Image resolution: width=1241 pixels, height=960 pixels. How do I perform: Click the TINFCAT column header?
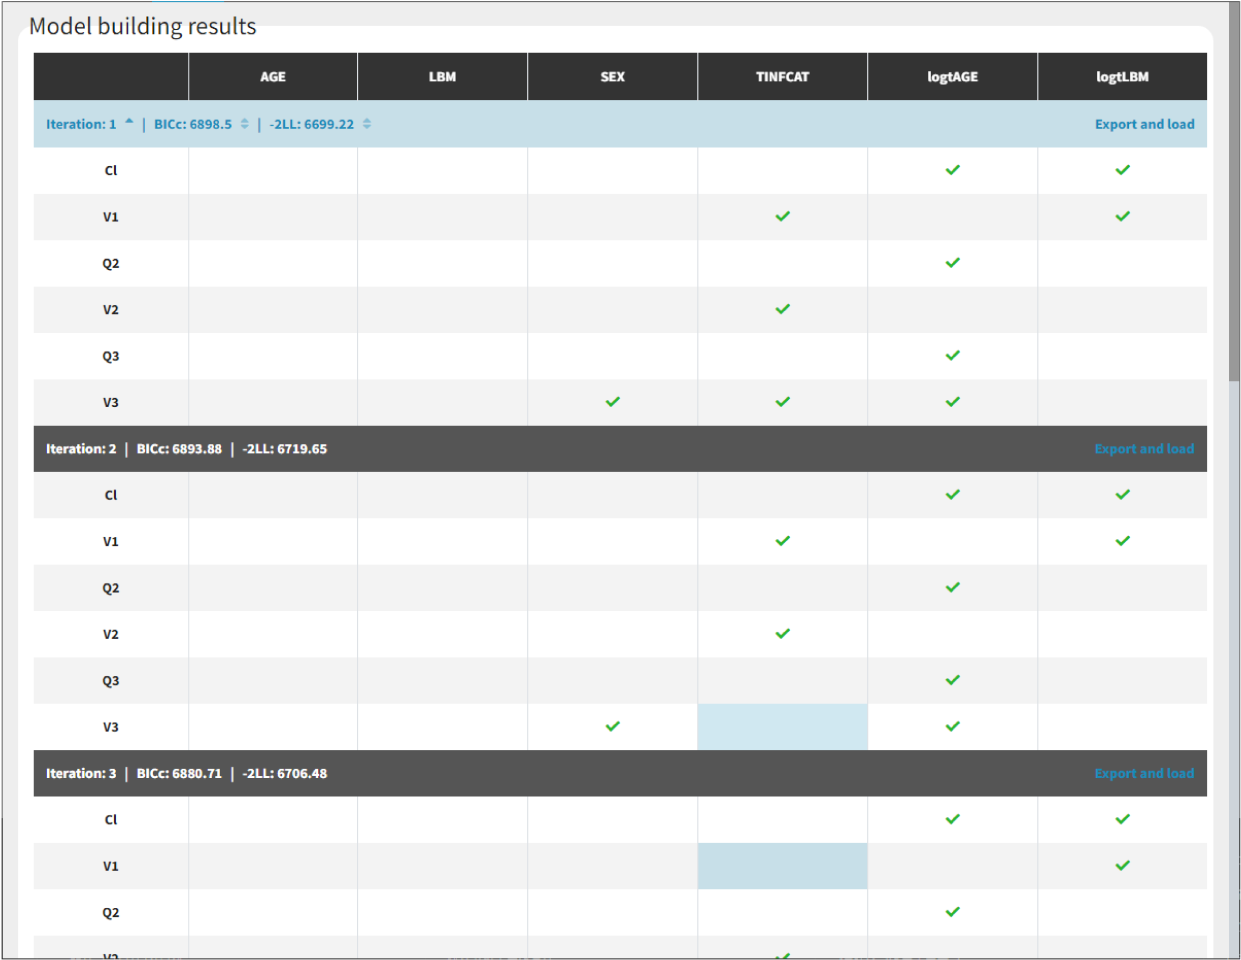click(x=782, y=77)
